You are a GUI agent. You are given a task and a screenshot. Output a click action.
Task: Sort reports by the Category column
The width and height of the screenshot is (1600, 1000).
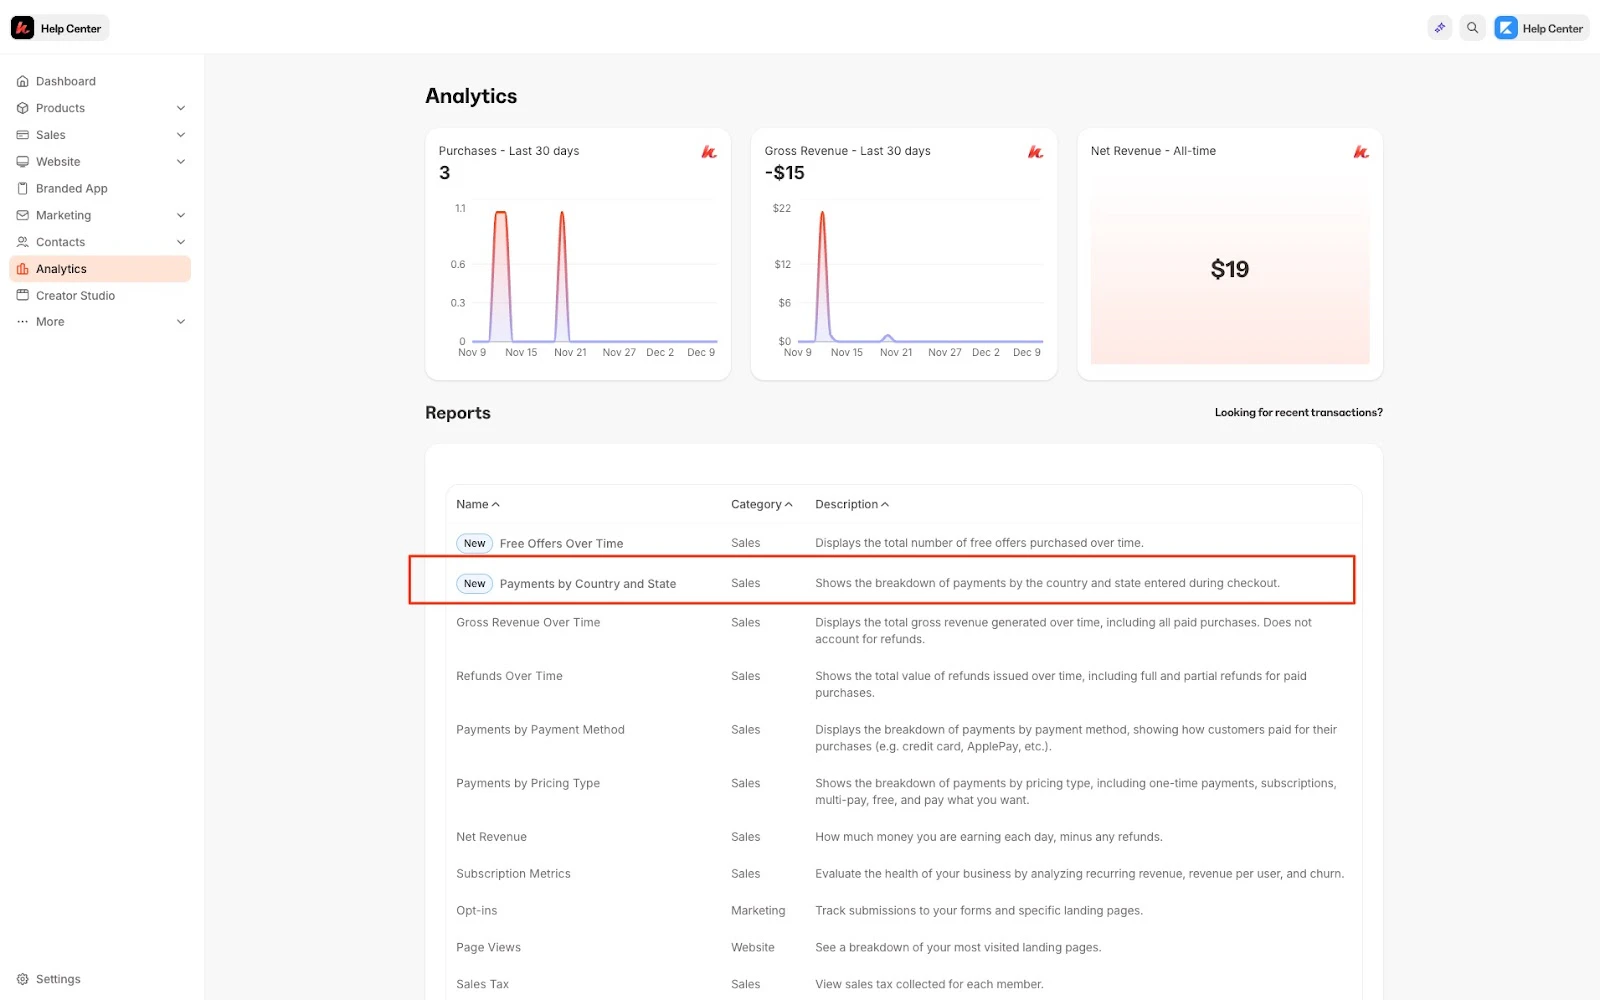(762, 504)
